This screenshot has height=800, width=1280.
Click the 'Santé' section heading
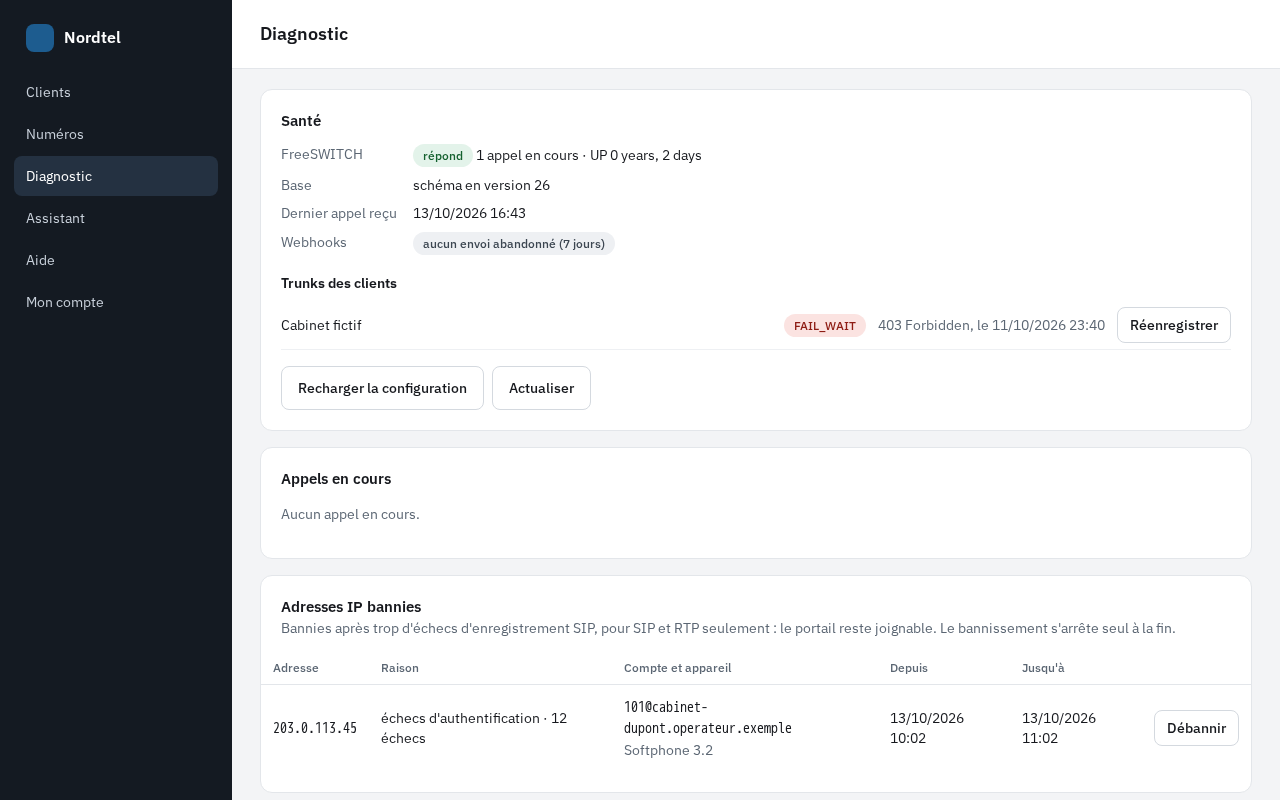point(301,121)
